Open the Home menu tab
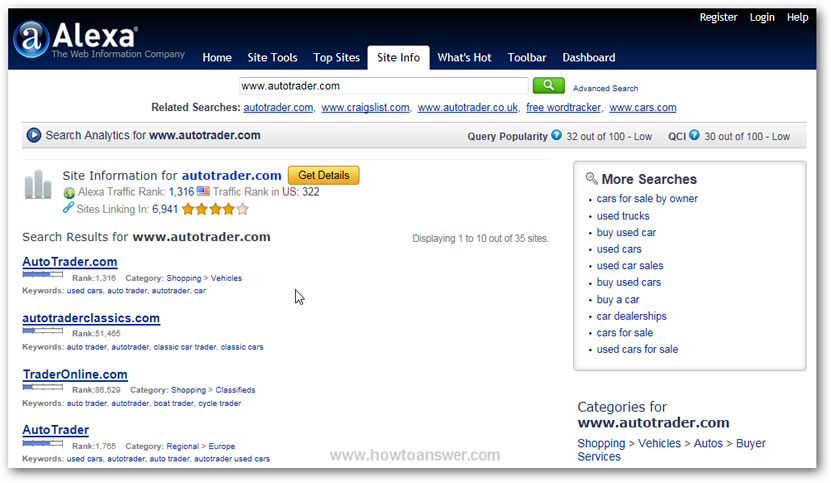Viewport: 831px width, 483px height. (x=217, y=57)
